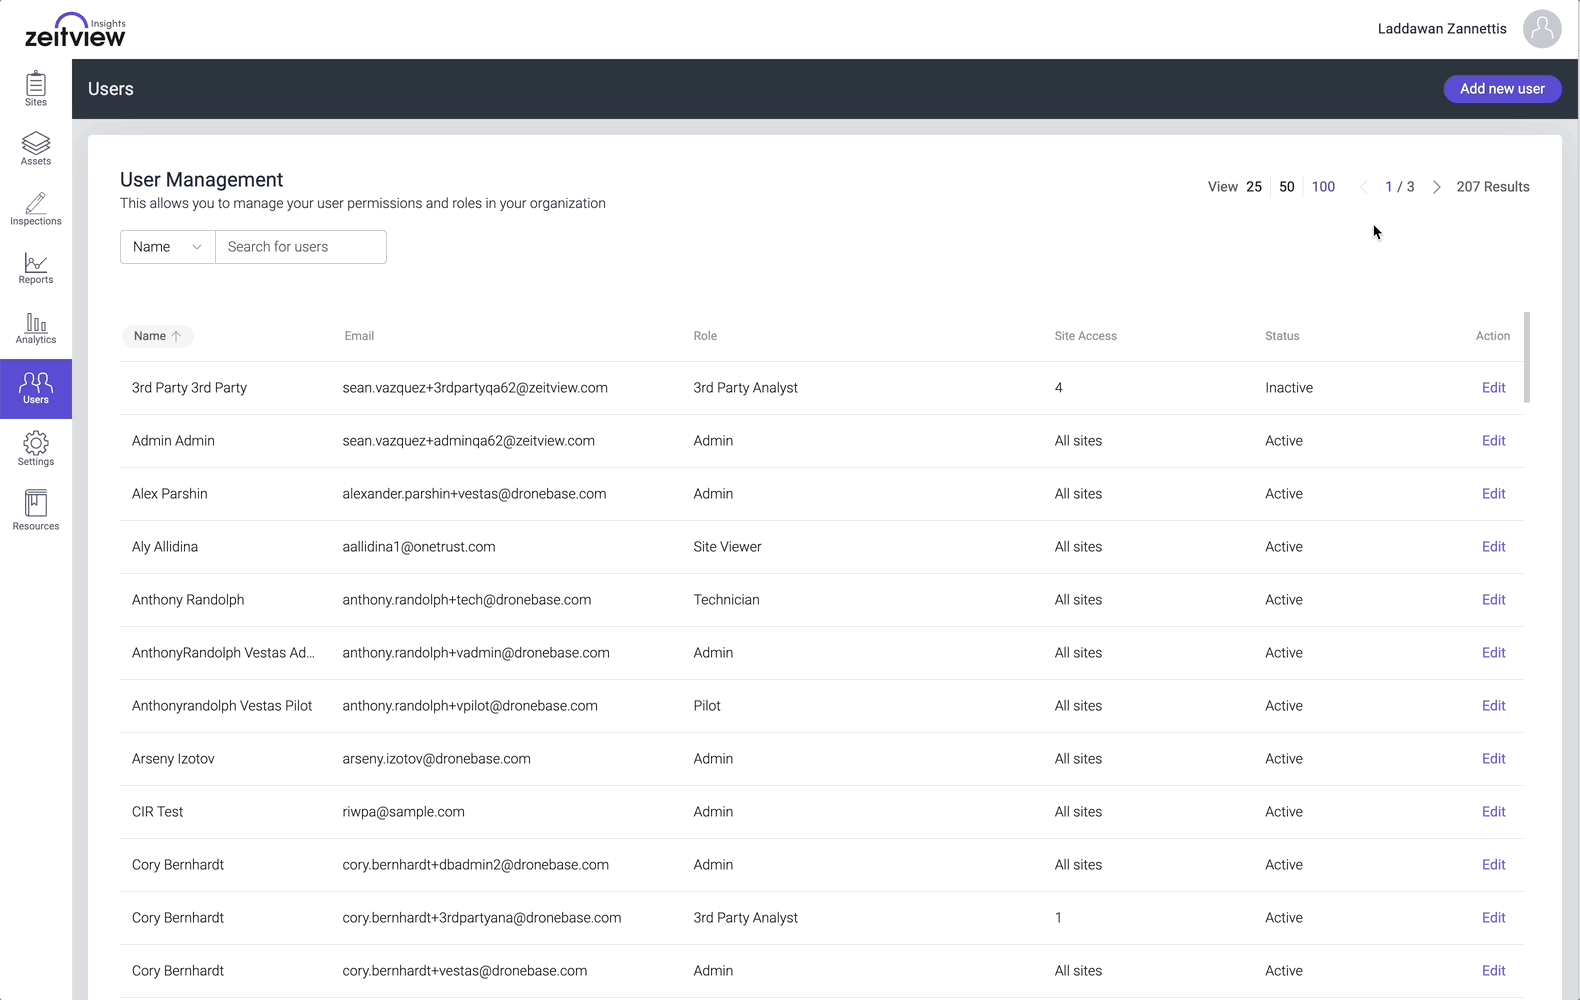This screenshot has height=1000, width=1580.
Task: Click the Add new user button
Action: 1502,89
